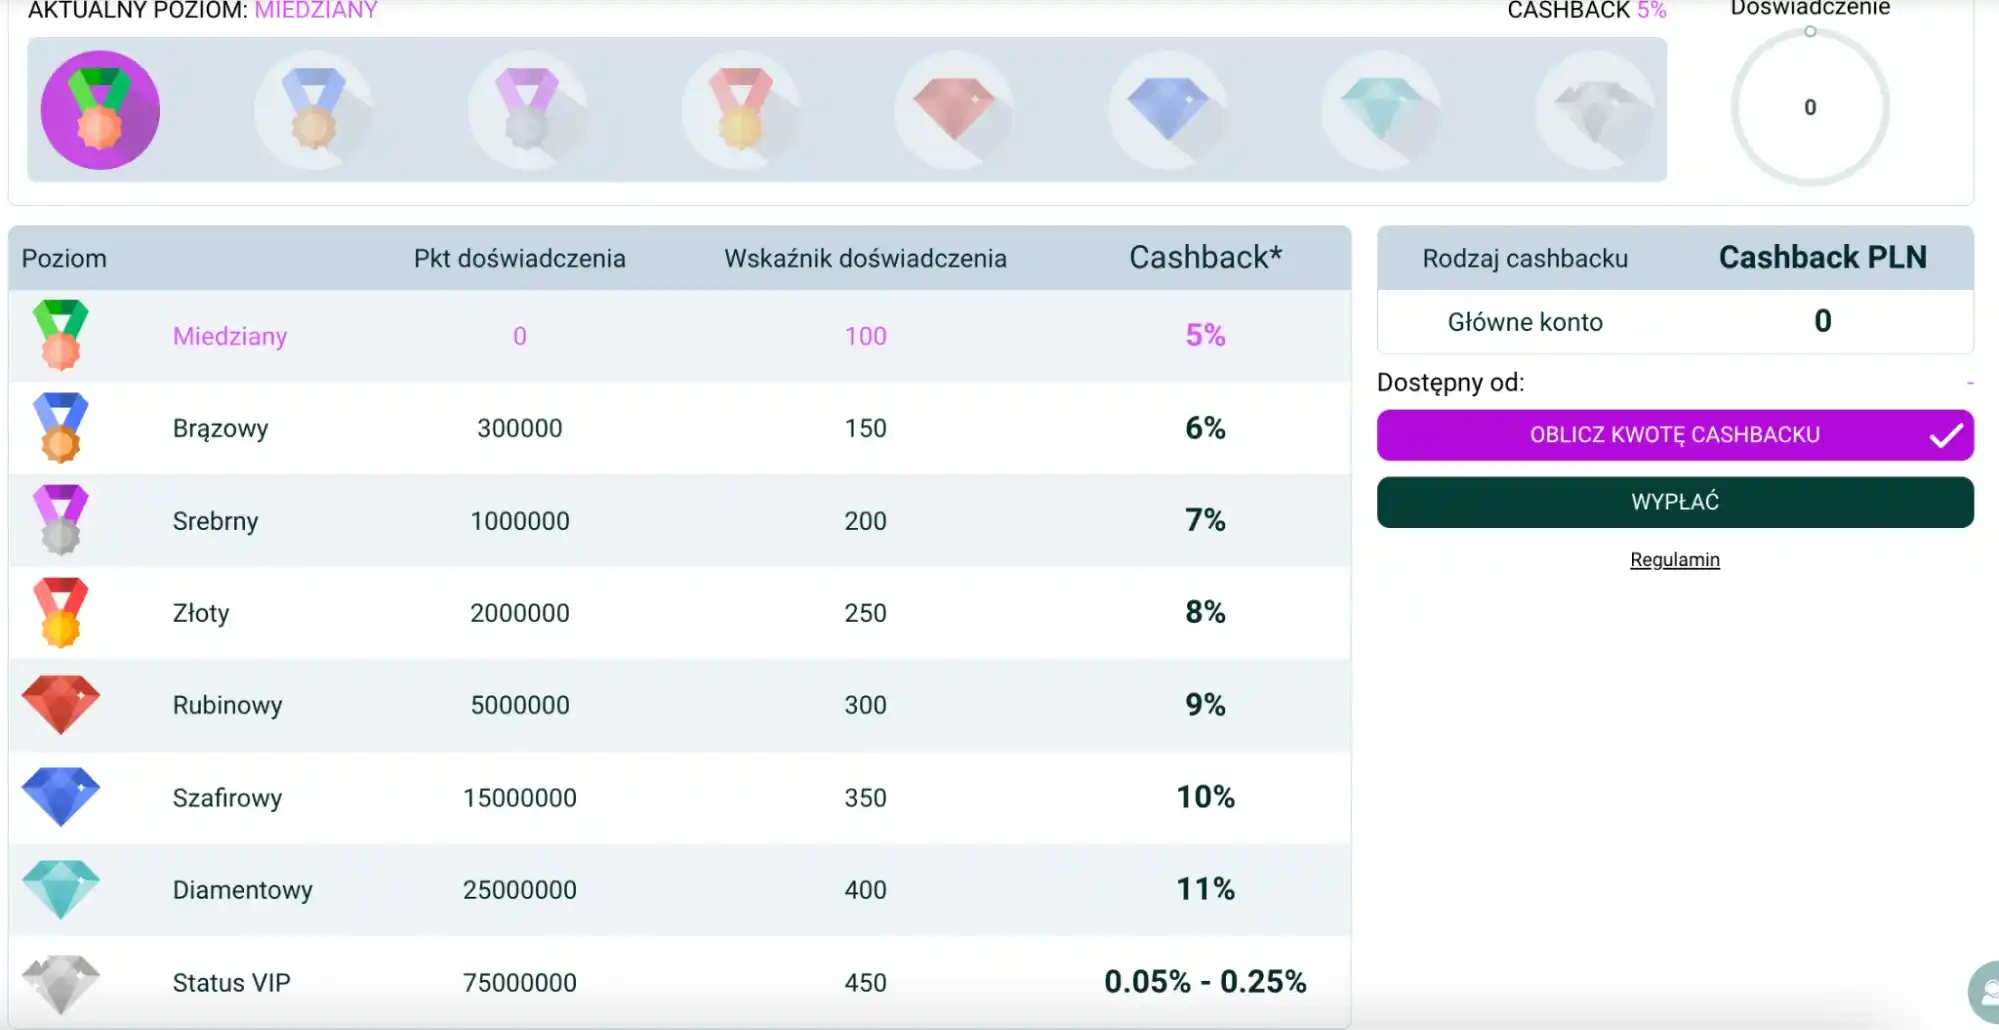
Task: Click the teal diamond gem in level bar
Action: (x=1381, y=110)
